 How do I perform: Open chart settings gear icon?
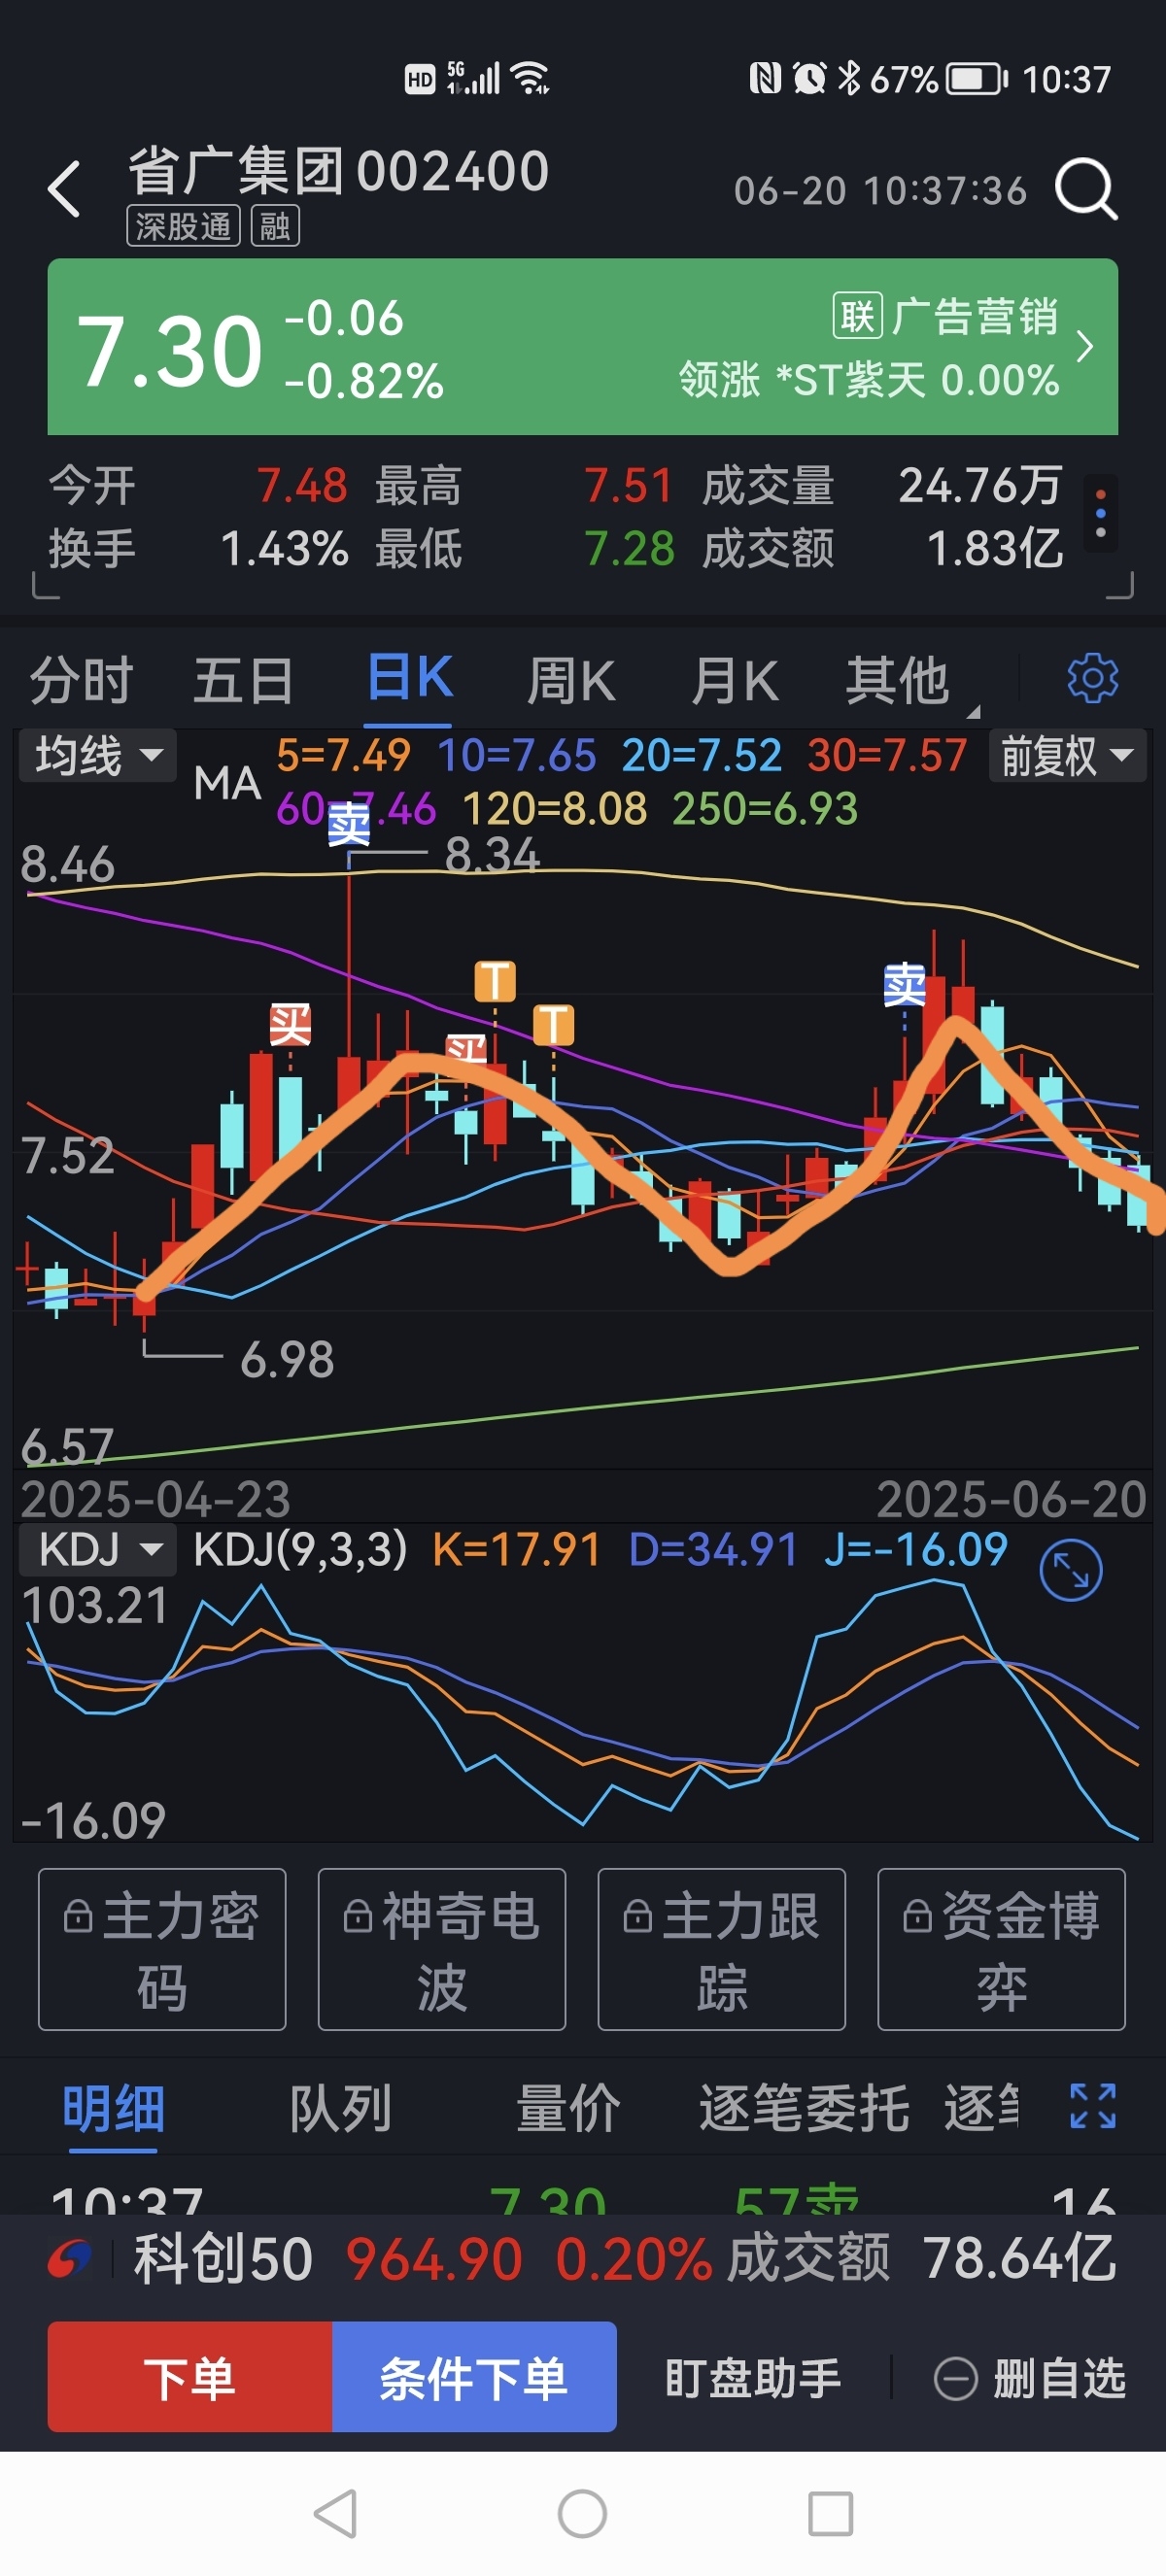pyautogui.click(x=1092, y=679)
